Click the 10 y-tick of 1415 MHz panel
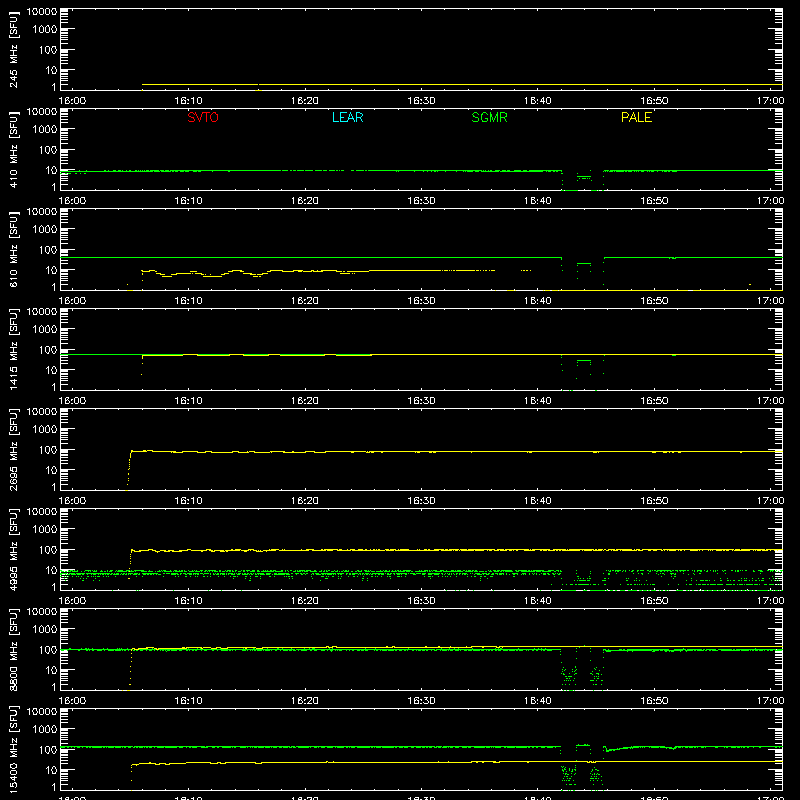The width and height of the screenshot is (800, 800). (x=51, y=370)
